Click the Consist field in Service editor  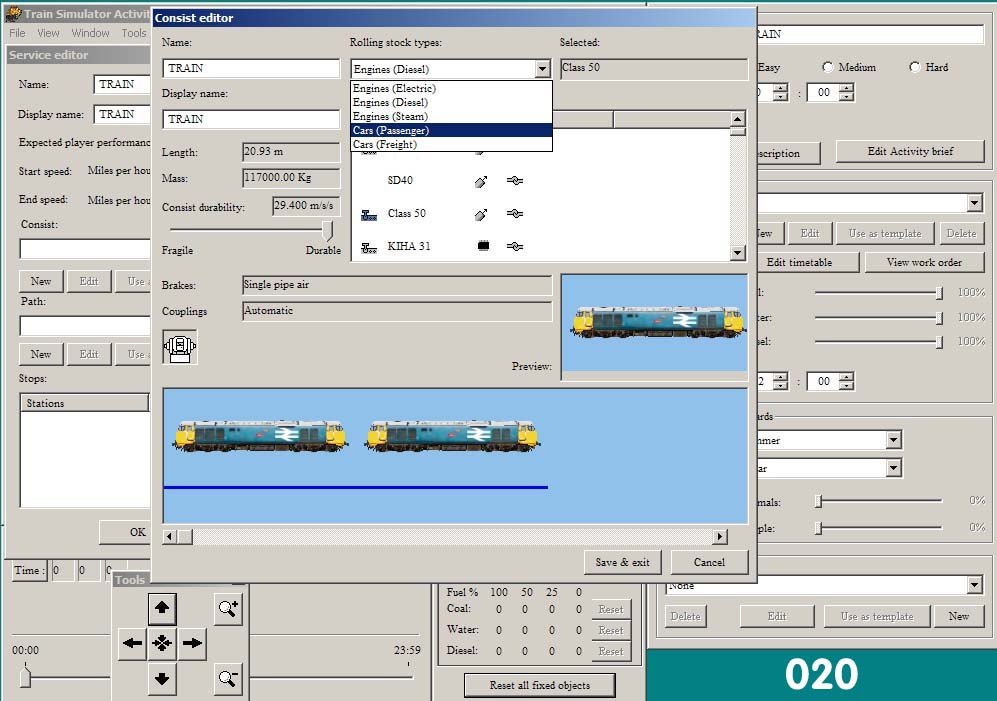click(x=85, y=249)
